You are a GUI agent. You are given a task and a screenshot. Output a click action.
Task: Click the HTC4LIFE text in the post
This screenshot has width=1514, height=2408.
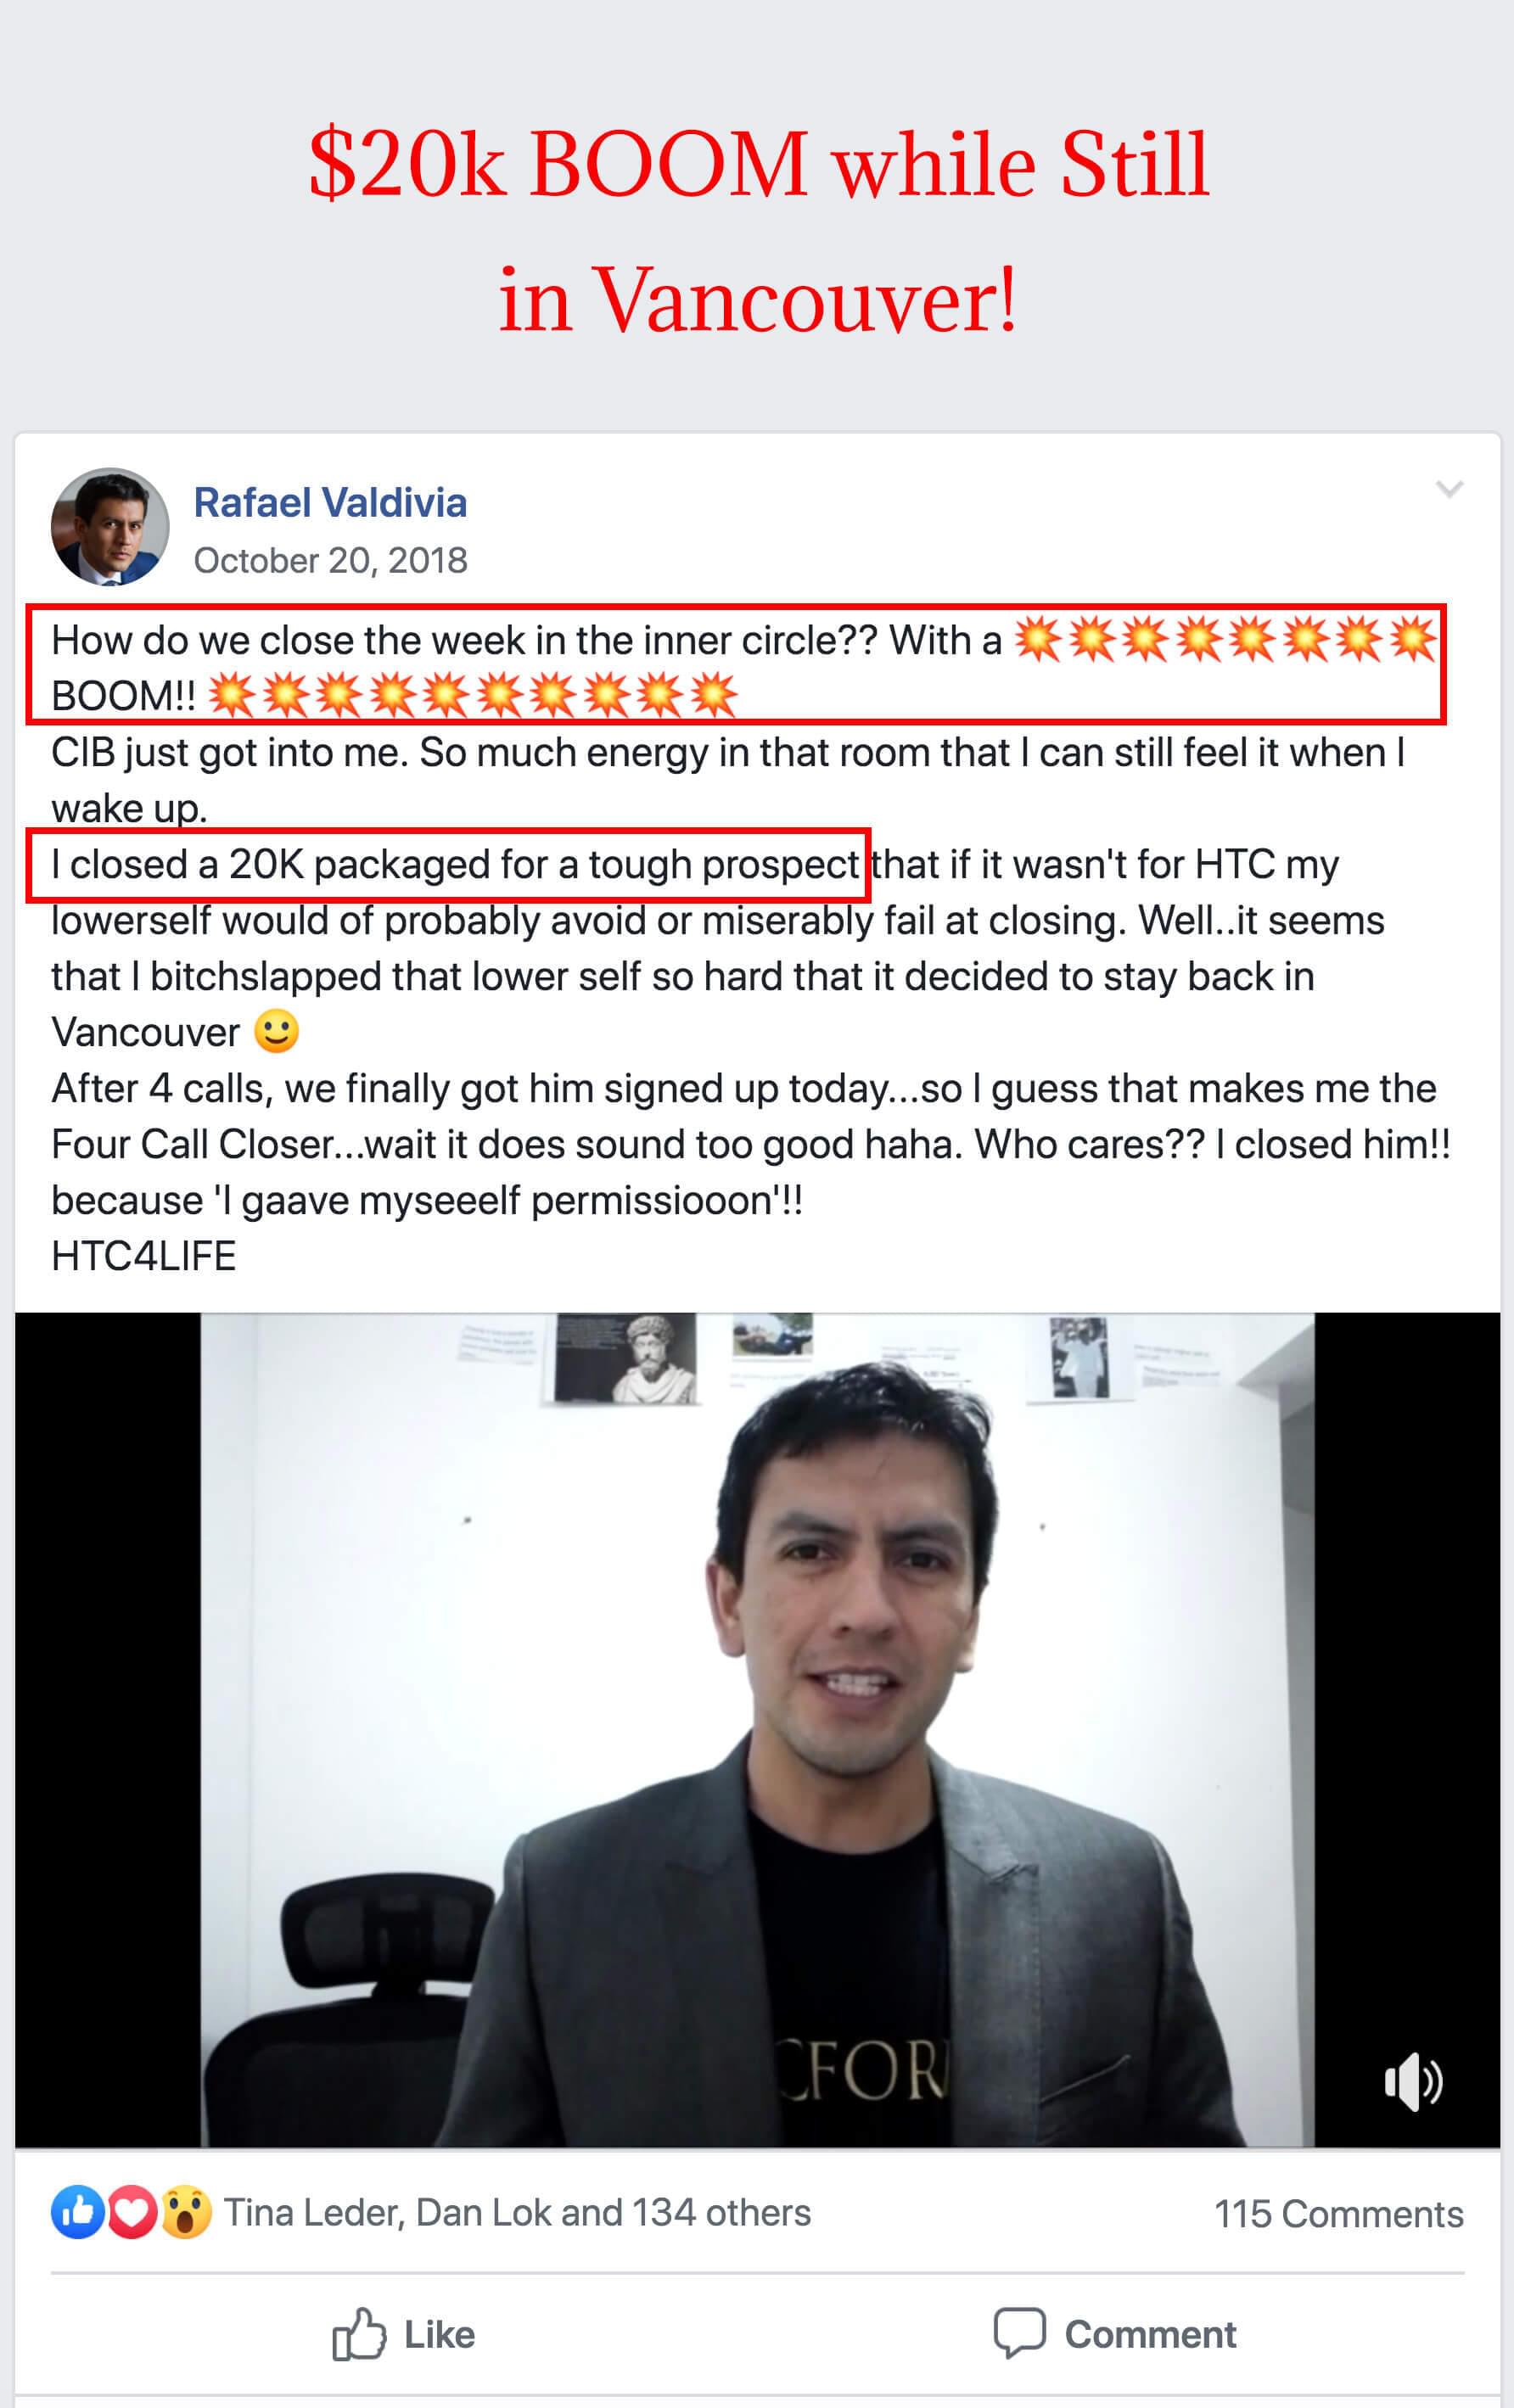pos(144,1256)
